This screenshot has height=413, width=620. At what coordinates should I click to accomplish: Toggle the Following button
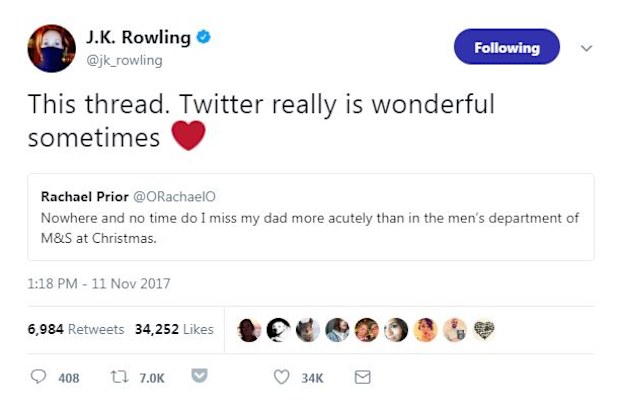[x=507, y=47]
